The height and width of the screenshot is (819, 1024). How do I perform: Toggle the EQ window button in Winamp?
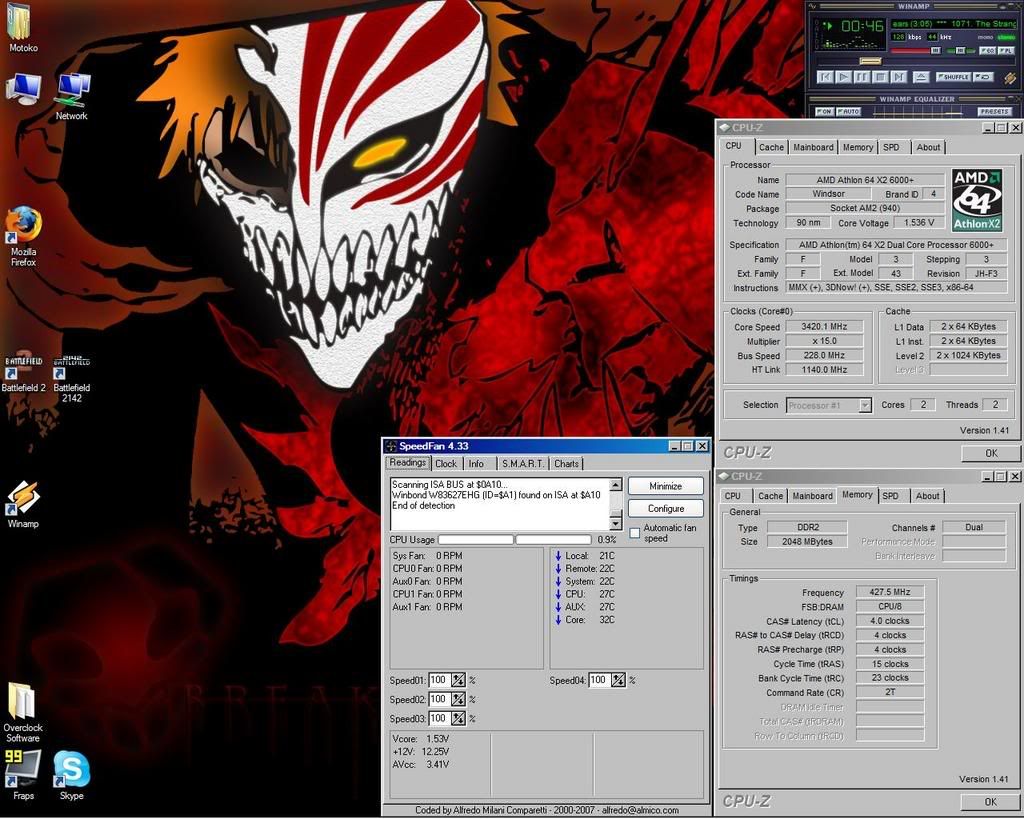click(x=989, y=50)
